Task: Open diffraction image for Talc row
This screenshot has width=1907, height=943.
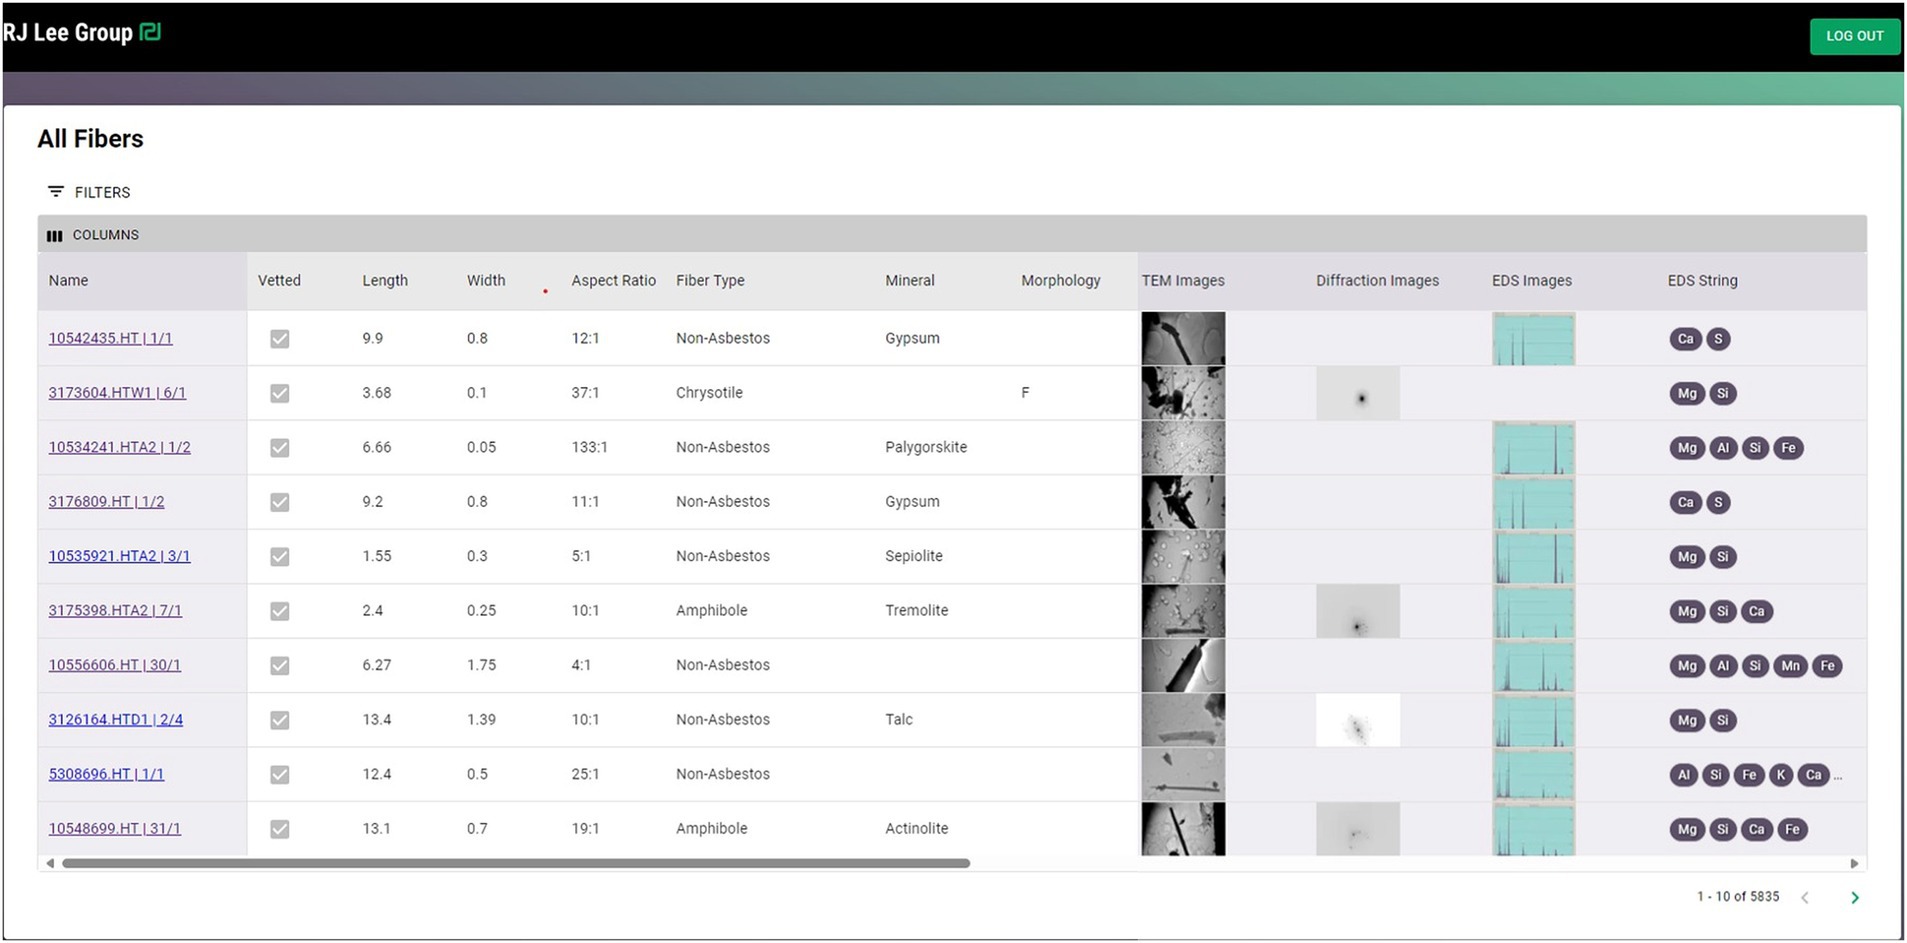Action: point(1358,720)
